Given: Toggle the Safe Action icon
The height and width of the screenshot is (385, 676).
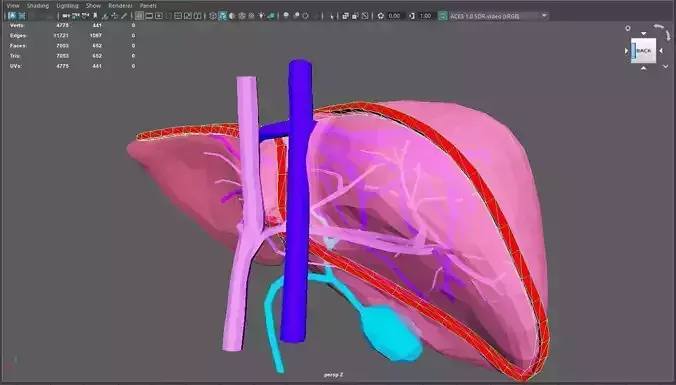Looking at the screenshot, I should [188, 16].
